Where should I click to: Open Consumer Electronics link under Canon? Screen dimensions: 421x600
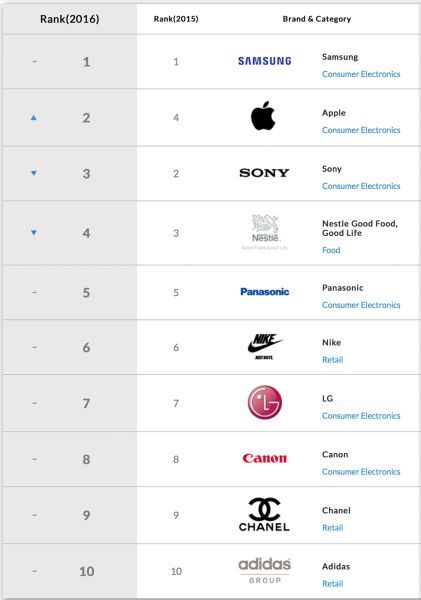[x=361, y=472]
